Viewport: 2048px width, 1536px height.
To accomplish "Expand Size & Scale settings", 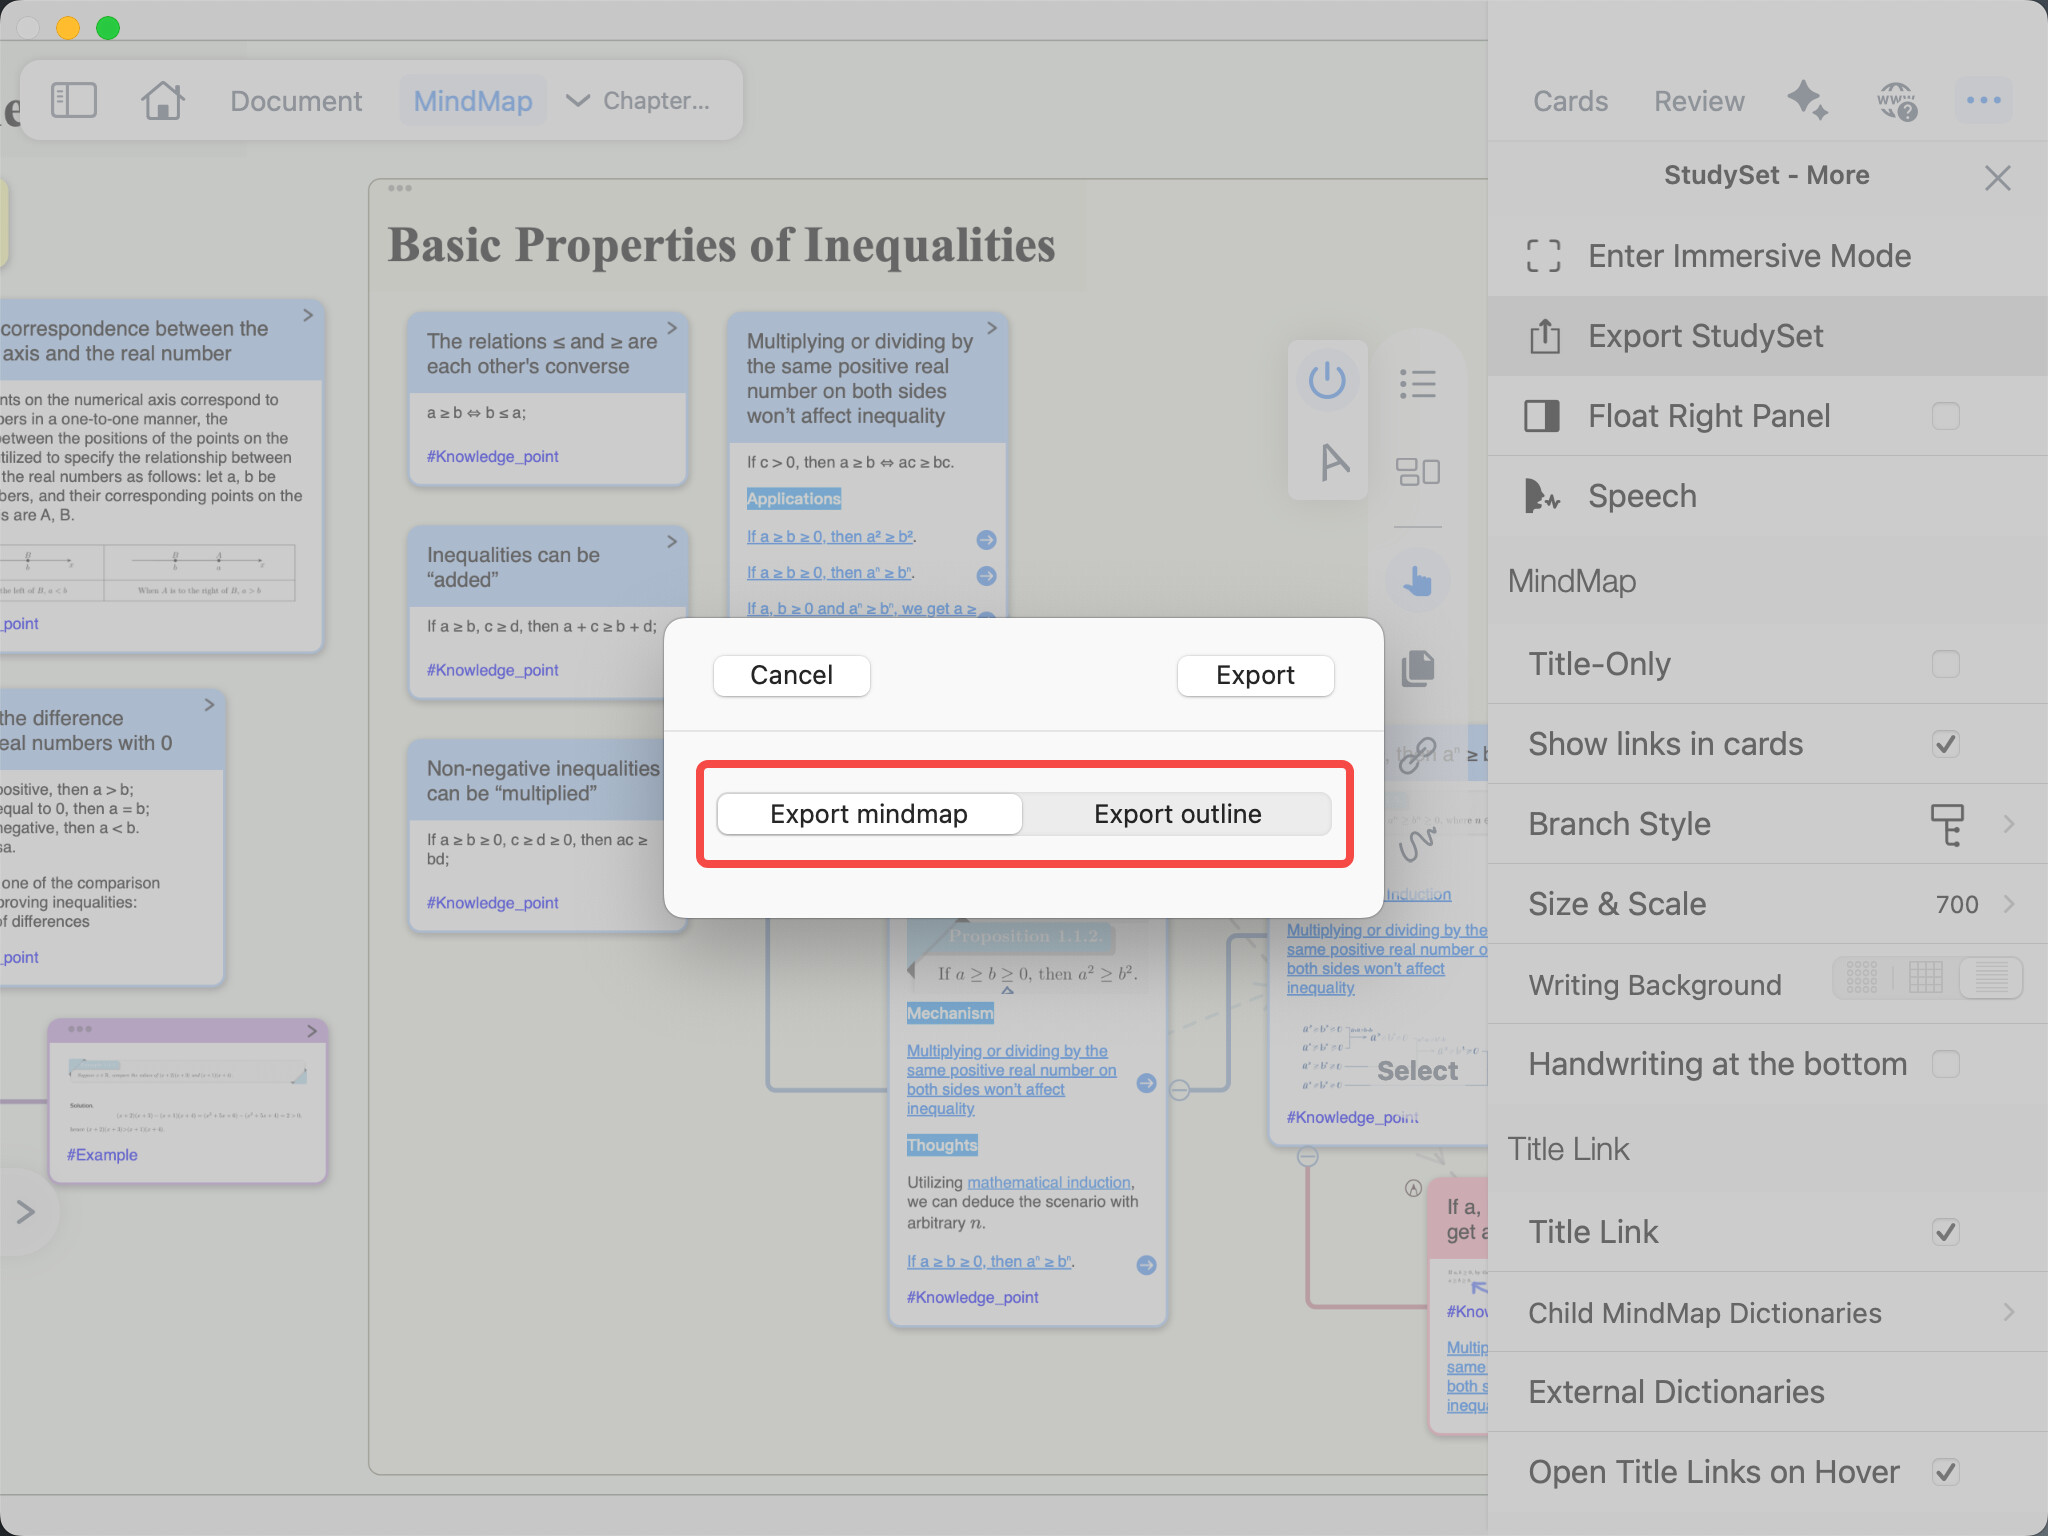I will pyautogui.click(x=1768, y=904).
